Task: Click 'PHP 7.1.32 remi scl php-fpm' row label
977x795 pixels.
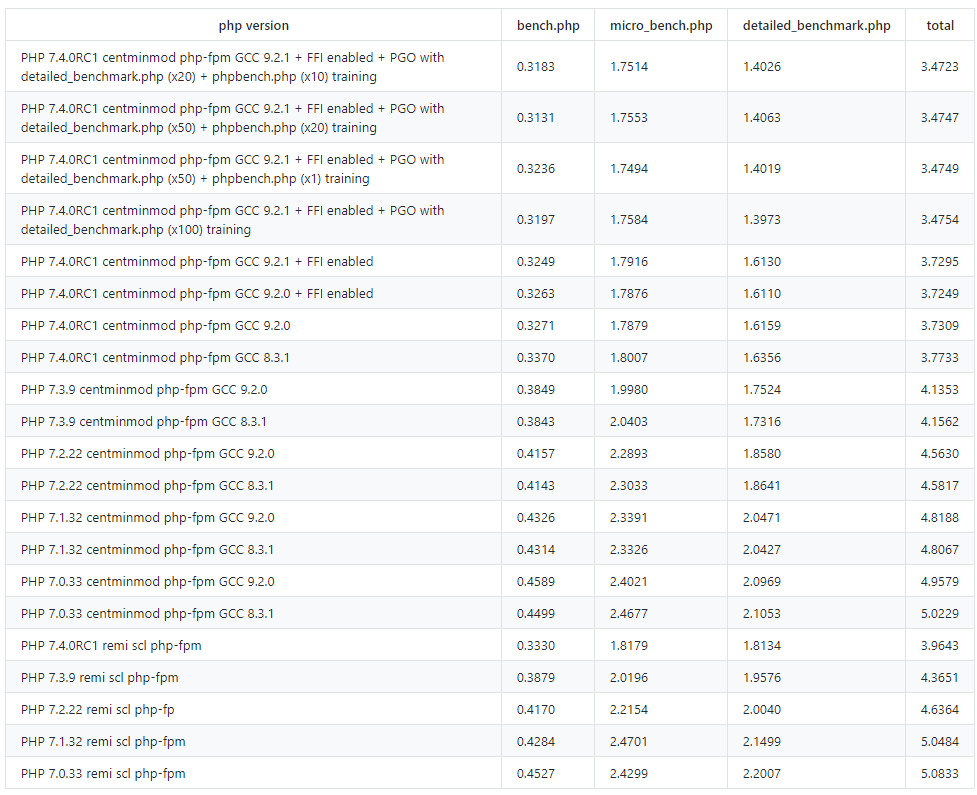Action: pos(103,741)
